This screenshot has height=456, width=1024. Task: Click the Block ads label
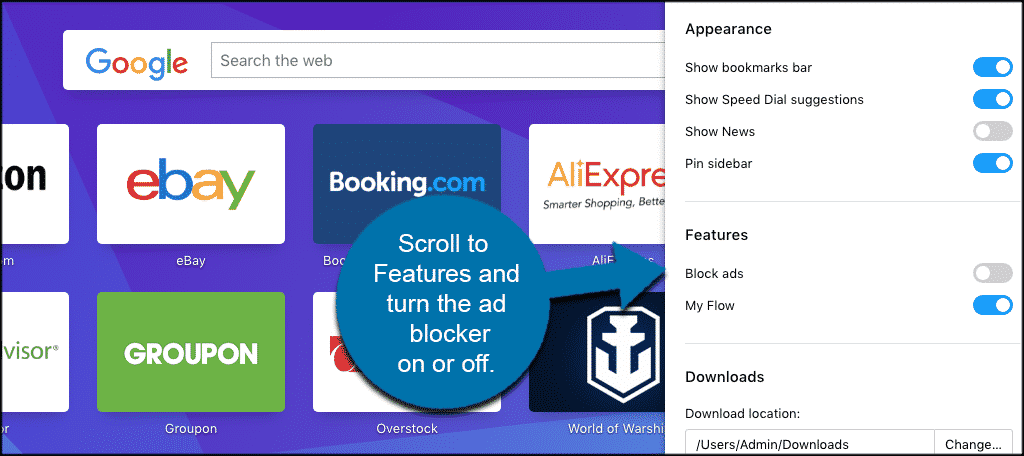point(714,274)
